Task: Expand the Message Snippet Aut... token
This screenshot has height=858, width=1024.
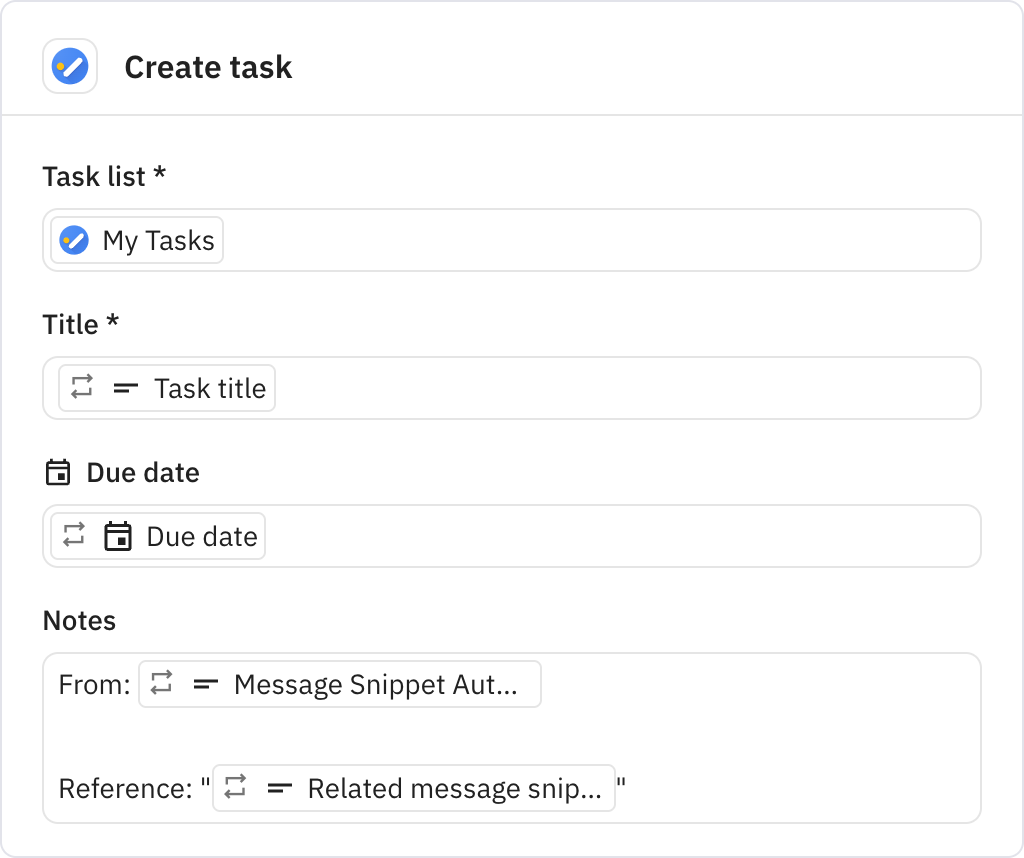Action: coord(340,684)
